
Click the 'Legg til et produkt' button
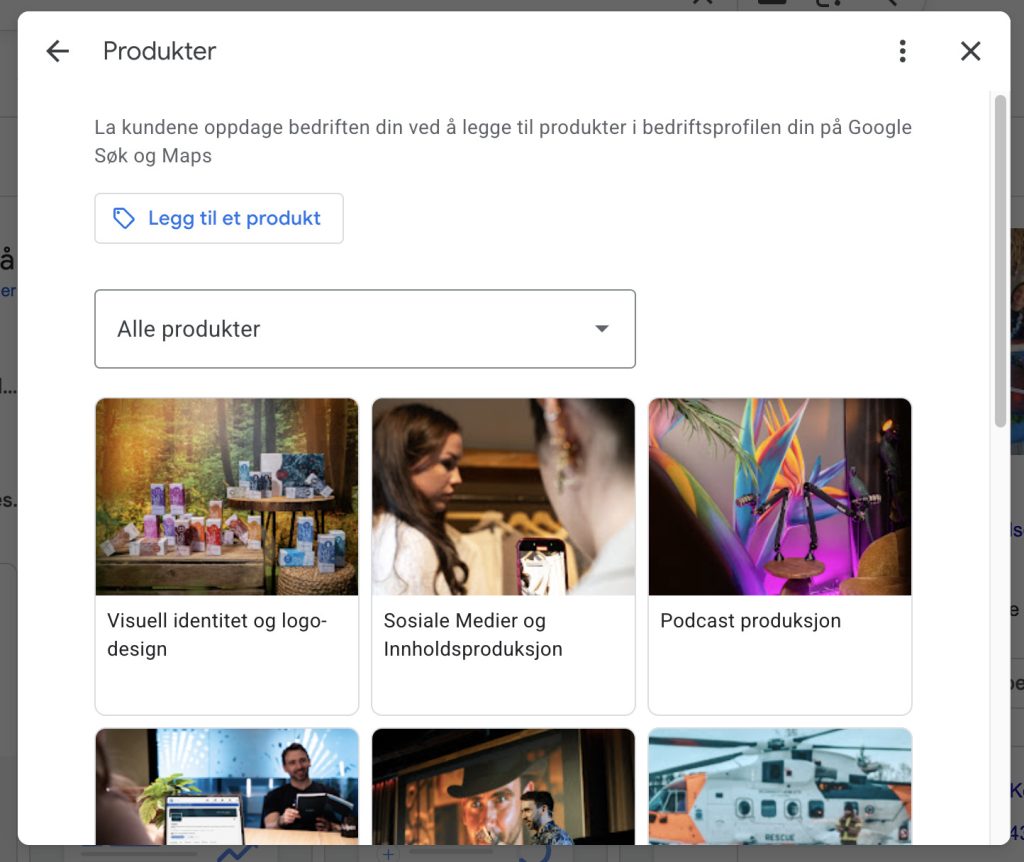coord(219,218)
